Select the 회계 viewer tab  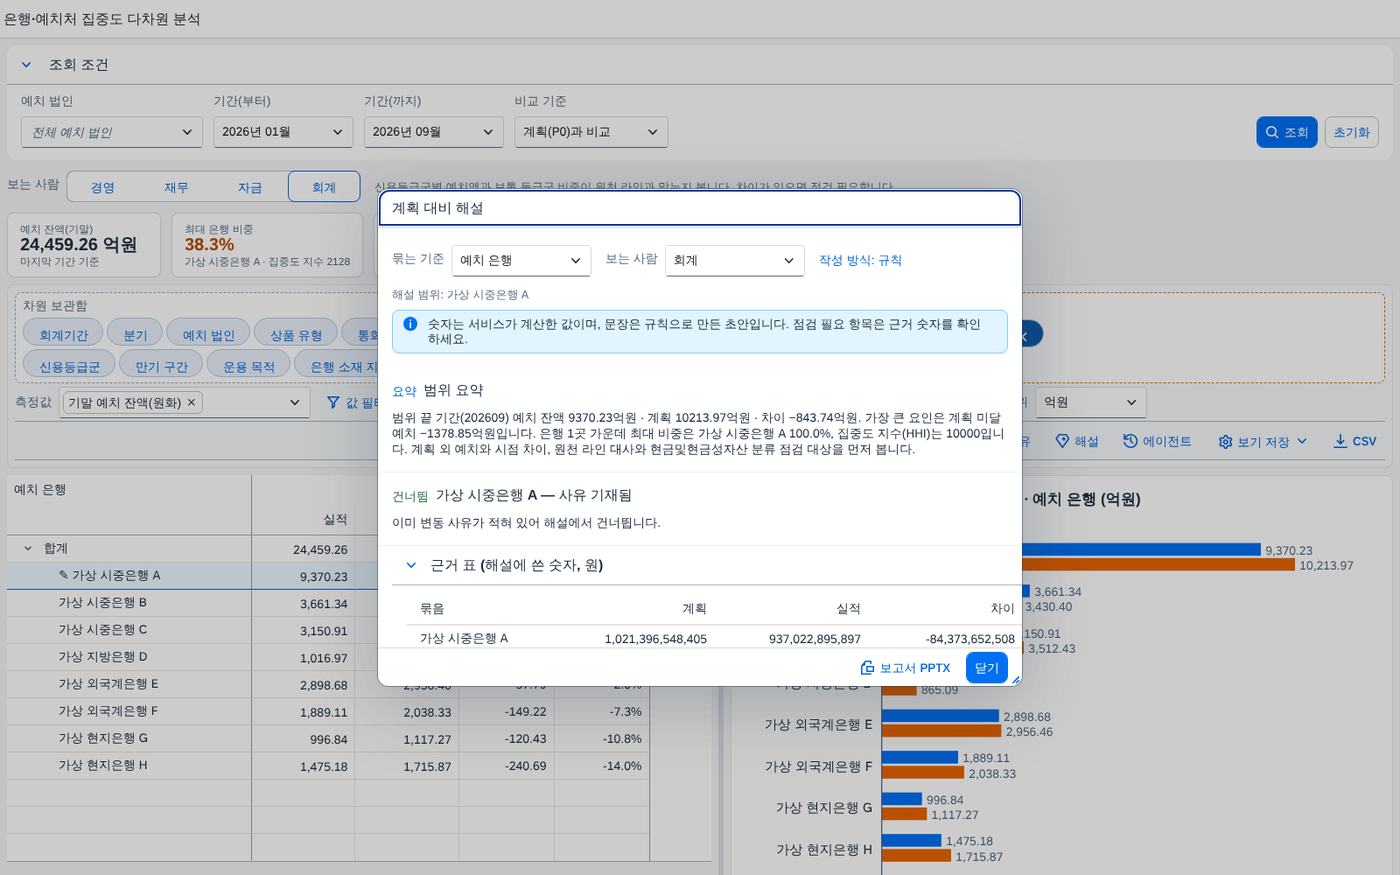324,187
